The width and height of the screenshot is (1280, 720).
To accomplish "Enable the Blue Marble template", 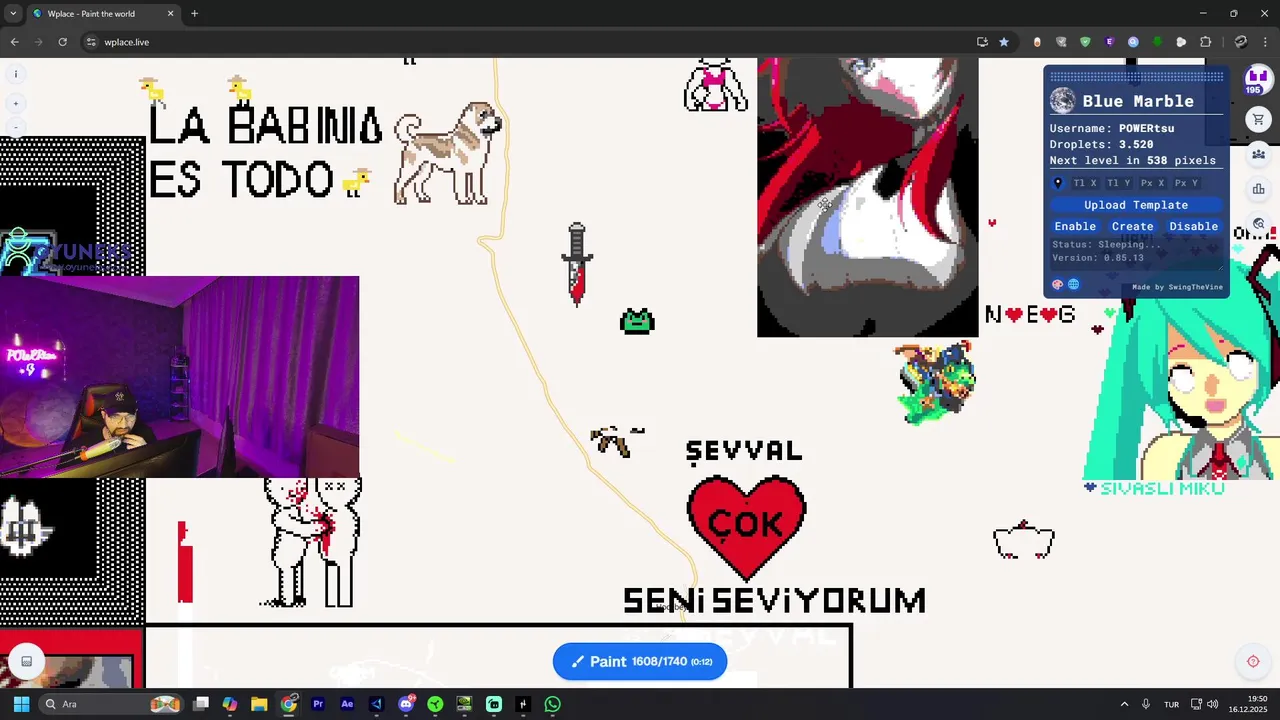I will pyautogui.click(x=1075, y=226).
